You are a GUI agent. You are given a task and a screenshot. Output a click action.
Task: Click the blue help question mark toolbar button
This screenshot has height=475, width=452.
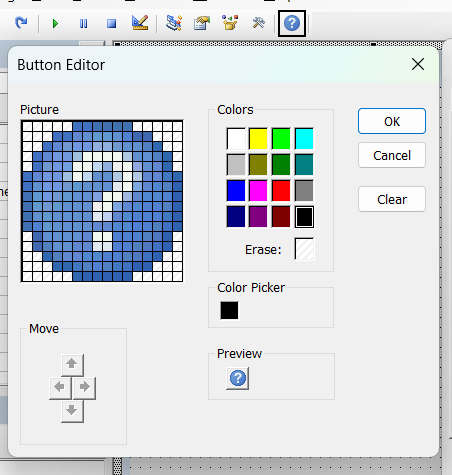tap(292, 23)
